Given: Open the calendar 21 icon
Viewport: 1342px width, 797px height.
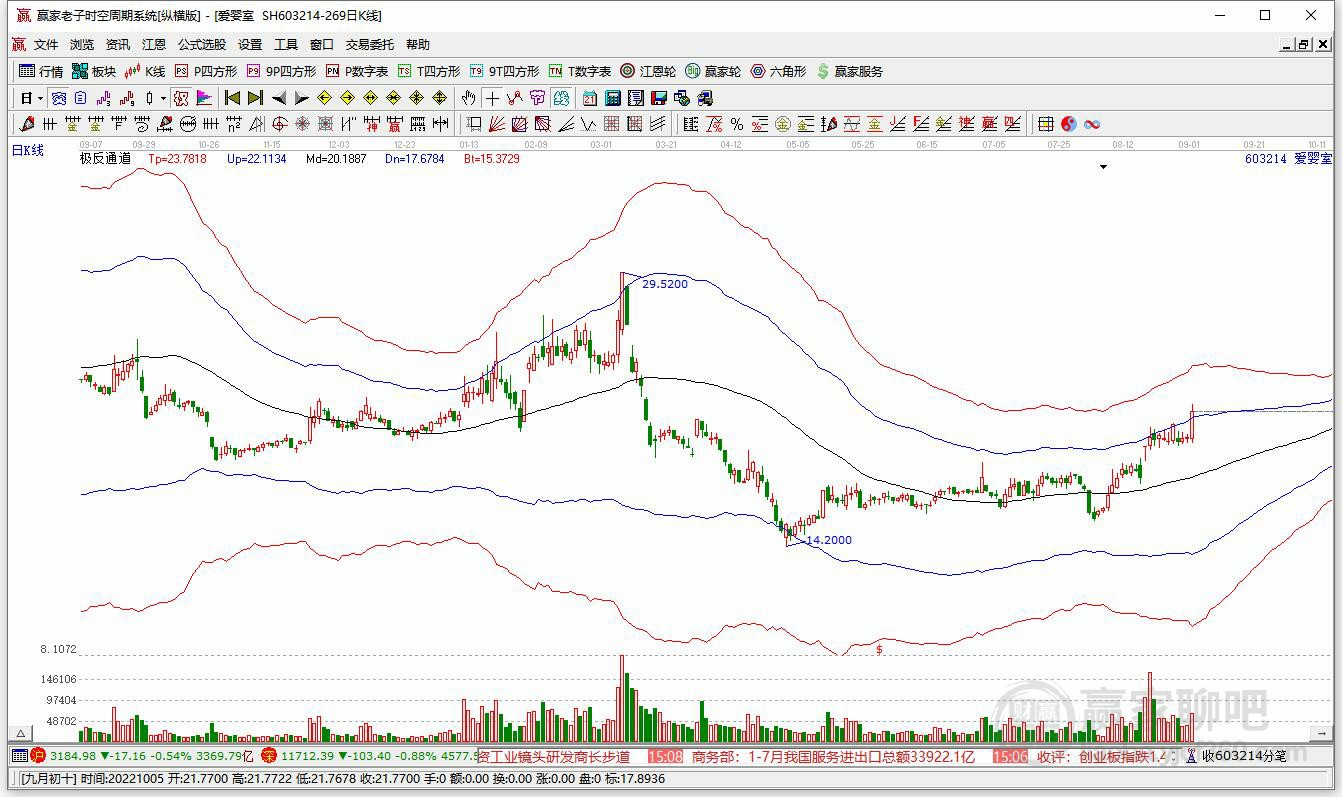Looking at the screenshot, I should click(x=589, y=98).
